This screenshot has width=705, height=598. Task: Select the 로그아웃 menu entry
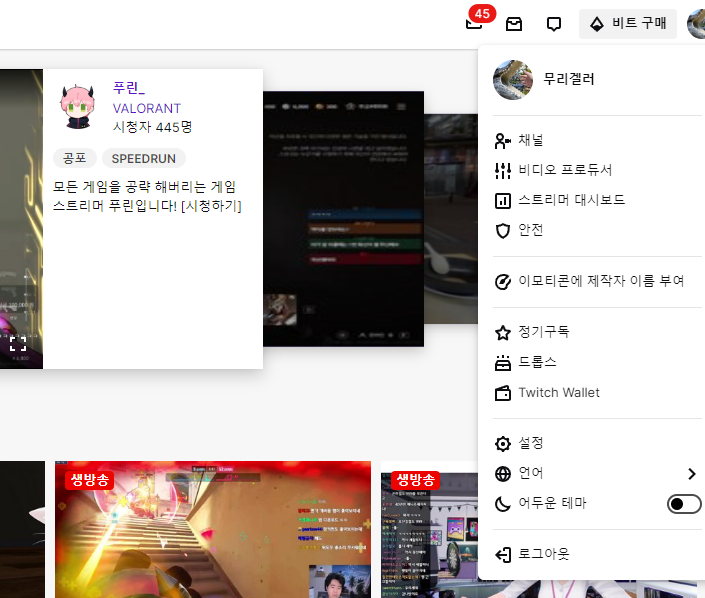[597, 554]
